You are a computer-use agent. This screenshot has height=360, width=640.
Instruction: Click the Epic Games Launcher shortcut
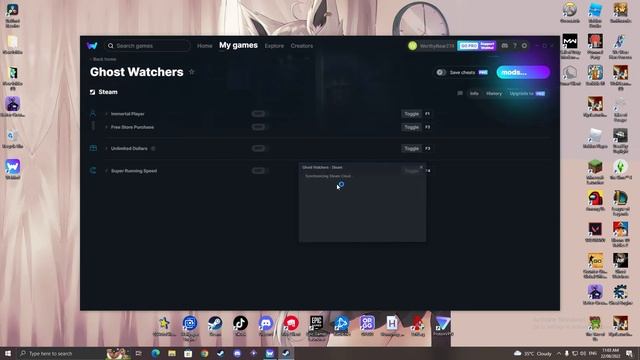316,327
